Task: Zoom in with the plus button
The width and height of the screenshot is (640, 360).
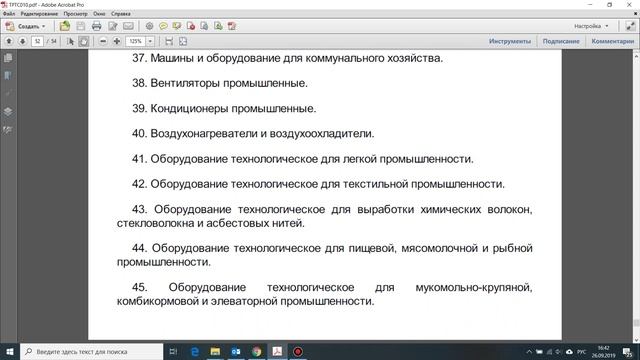Action: click(x=117, y=41)
